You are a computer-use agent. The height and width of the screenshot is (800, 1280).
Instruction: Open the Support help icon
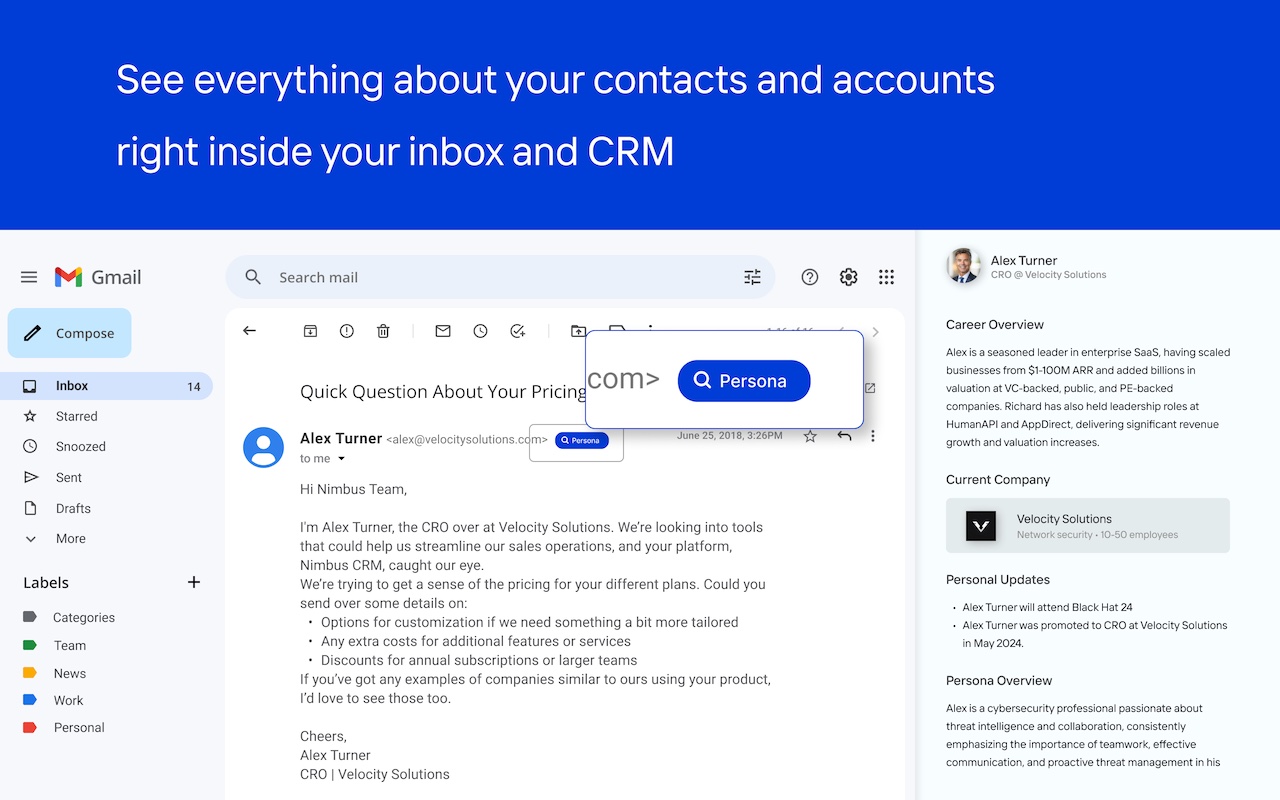pos(810,277)
